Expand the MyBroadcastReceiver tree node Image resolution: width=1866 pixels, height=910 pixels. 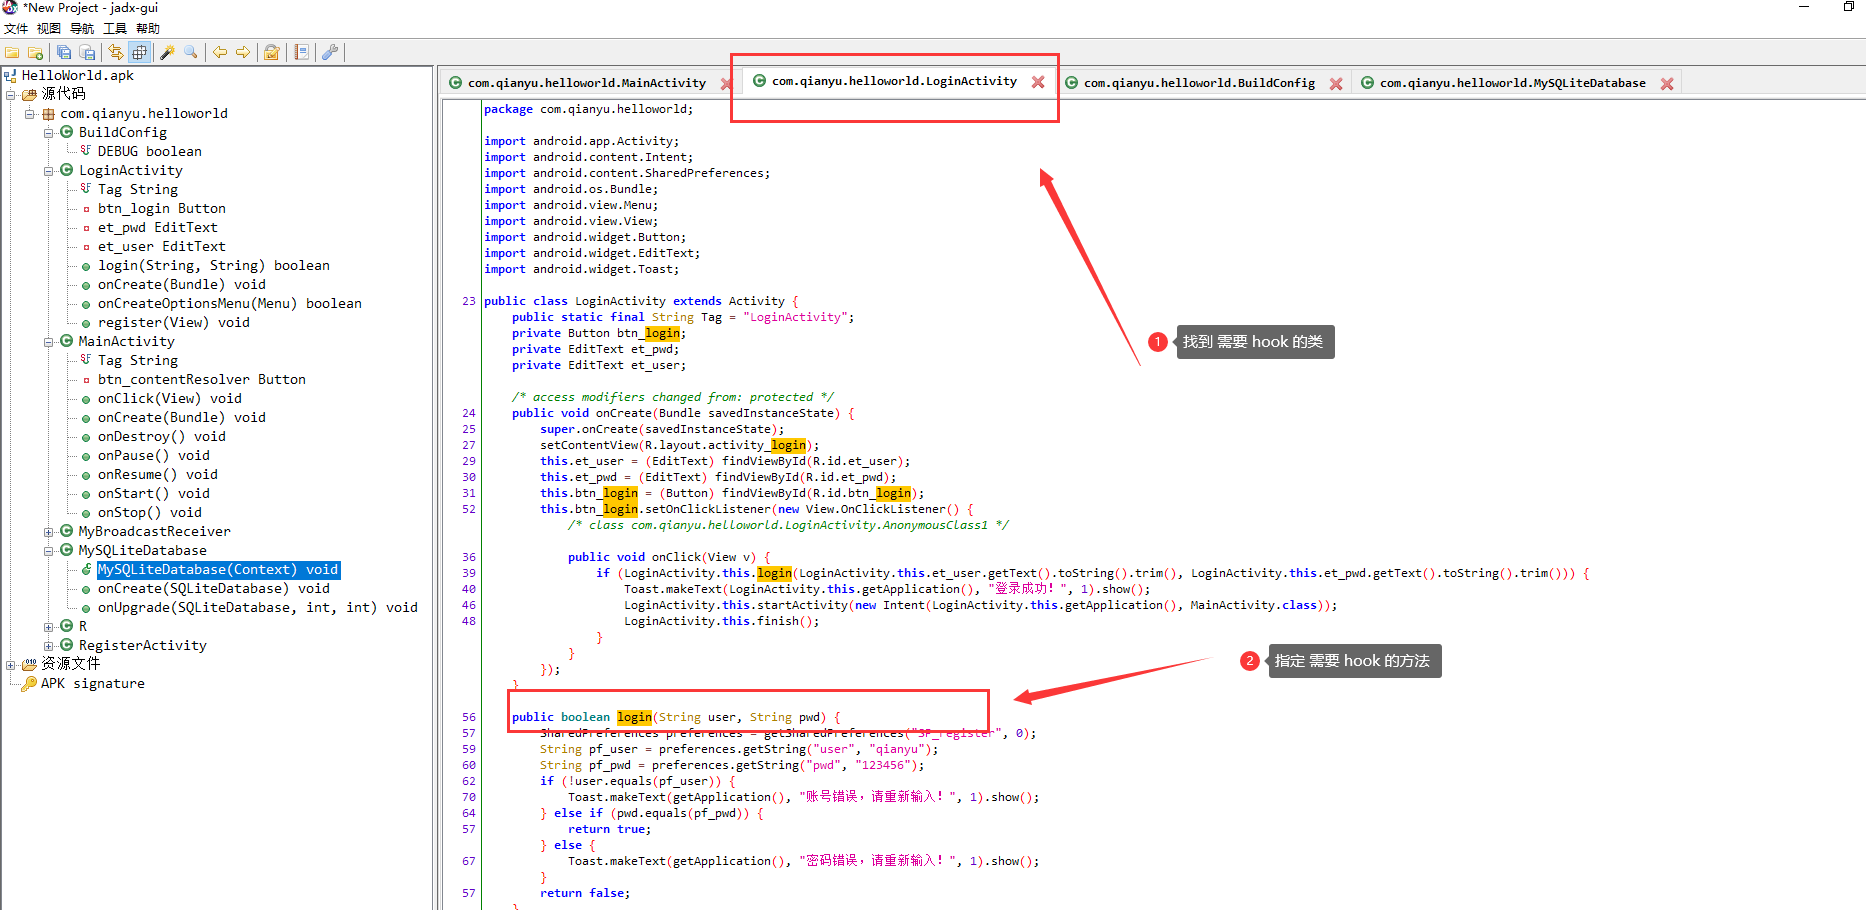pos(48,531)
